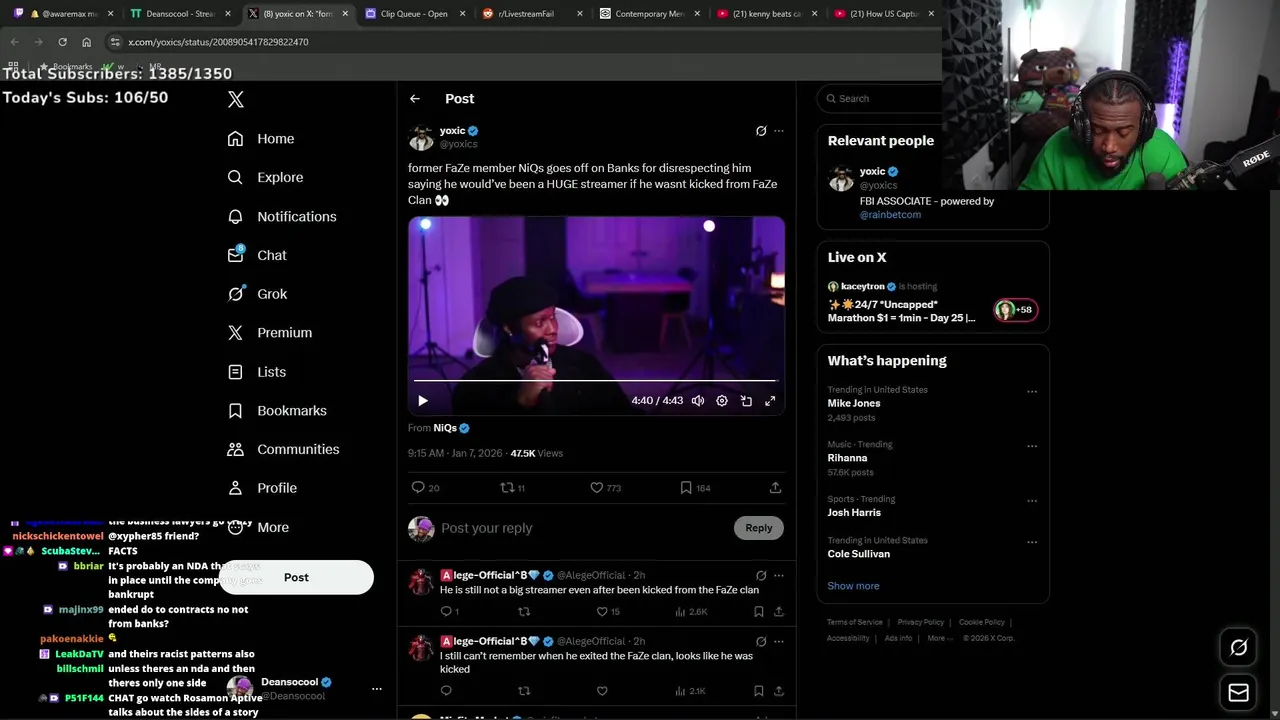Click the white Post button
The height and width of the screenshot is (720, 1280).
point(296,577)
